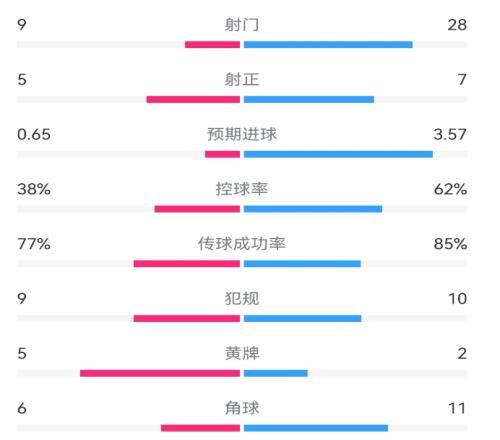This screenshot has width=500, height=440.
Task: Click the 犯规 fouls label
Action: pos(242,298)
